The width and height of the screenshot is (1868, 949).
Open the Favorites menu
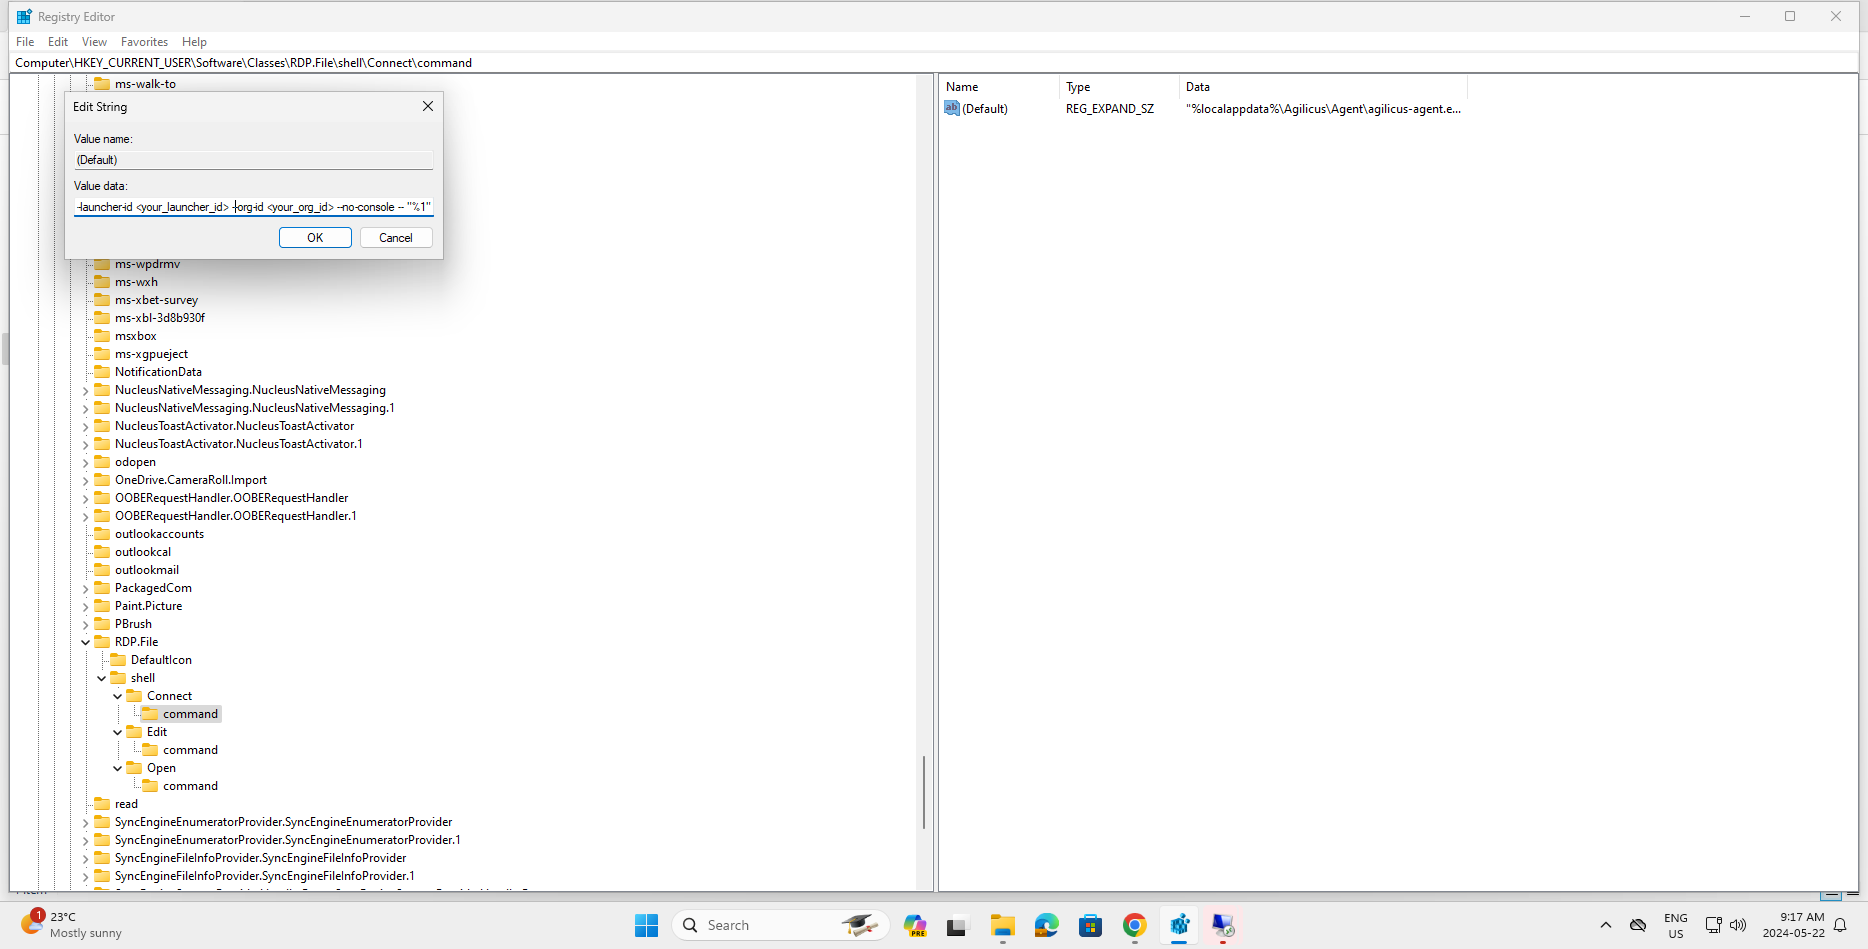[x=144, y=41]
